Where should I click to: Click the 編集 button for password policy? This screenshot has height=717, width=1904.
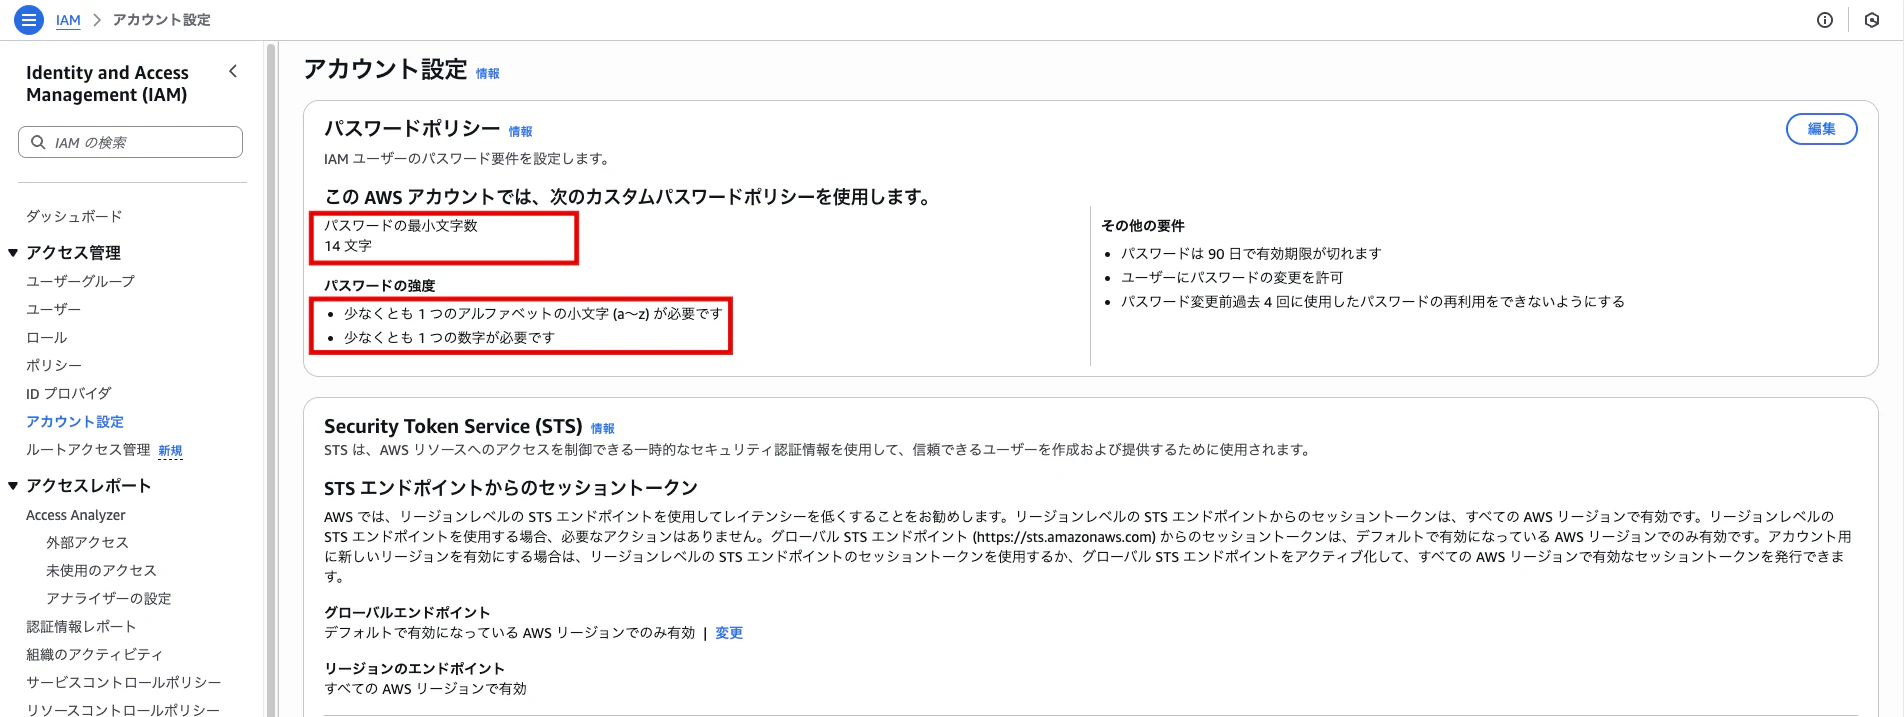[1821, 129]
